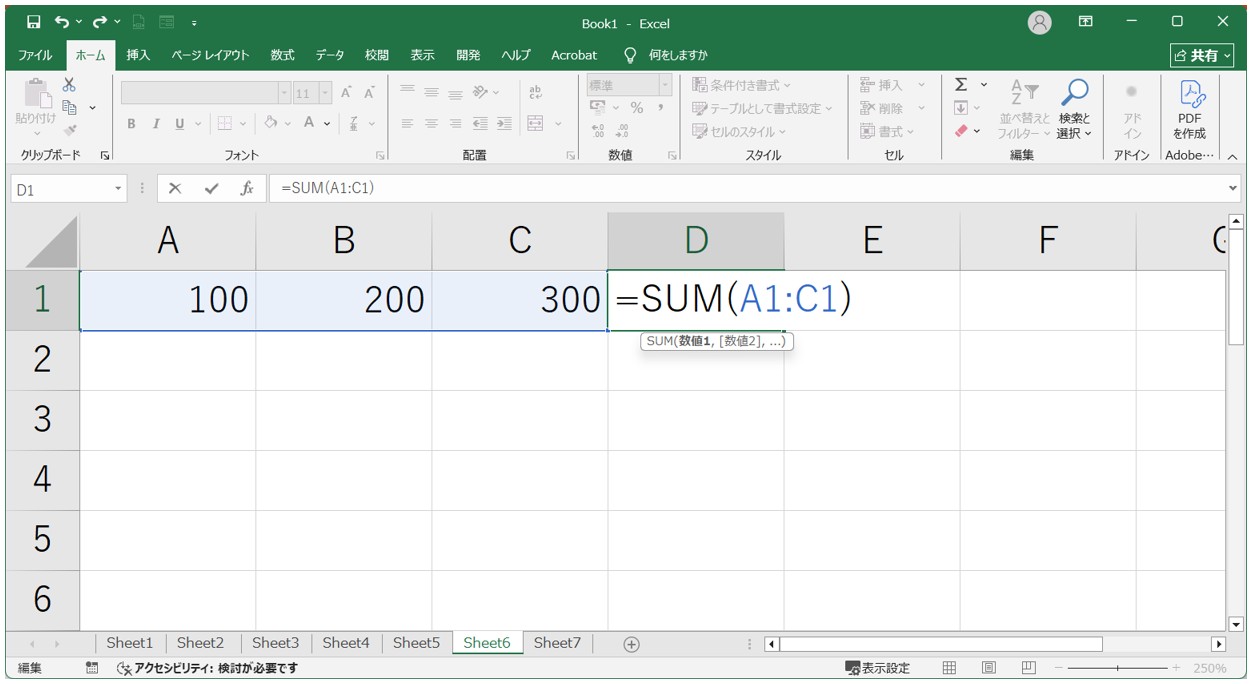
Task: Select the row 3 header
Action: [42, 419]
